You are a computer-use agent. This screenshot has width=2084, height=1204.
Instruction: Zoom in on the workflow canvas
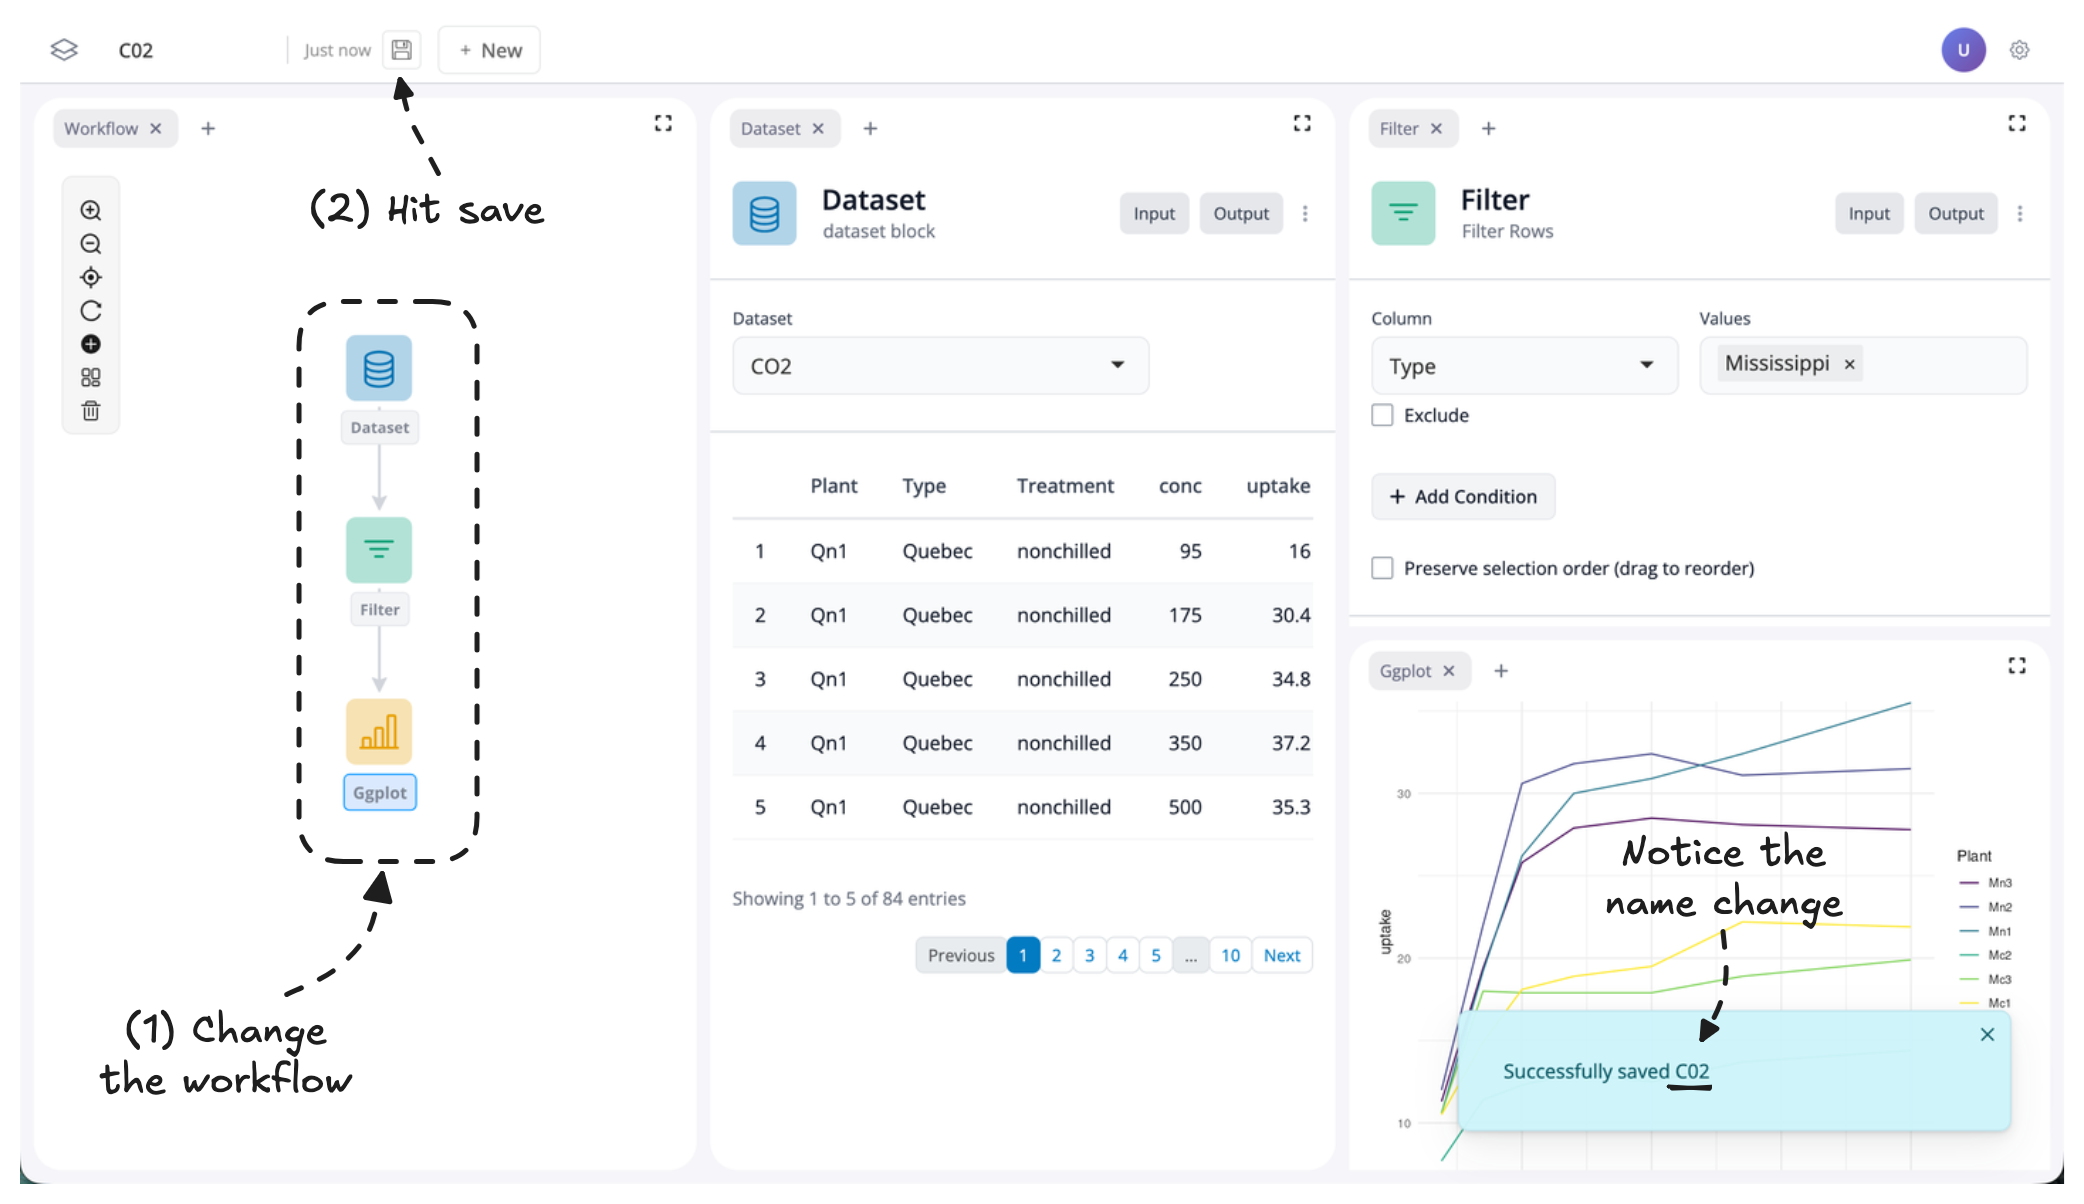coord(91,210)
